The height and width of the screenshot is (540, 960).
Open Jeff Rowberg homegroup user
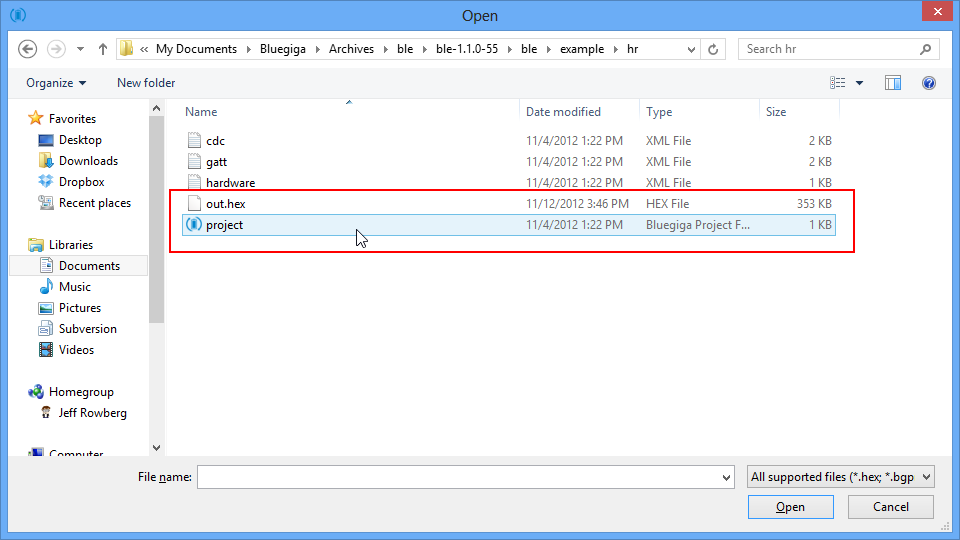point(92,413)
